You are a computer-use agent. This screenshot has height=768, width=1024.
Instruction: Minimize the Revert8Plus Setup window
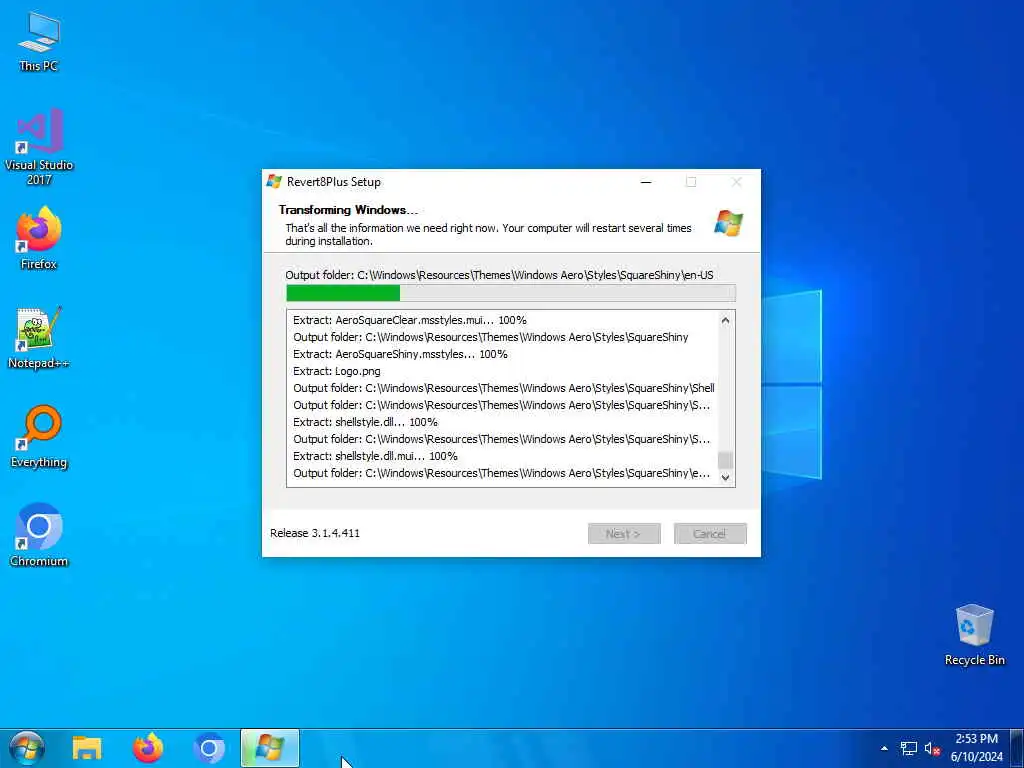click(646, 182)
